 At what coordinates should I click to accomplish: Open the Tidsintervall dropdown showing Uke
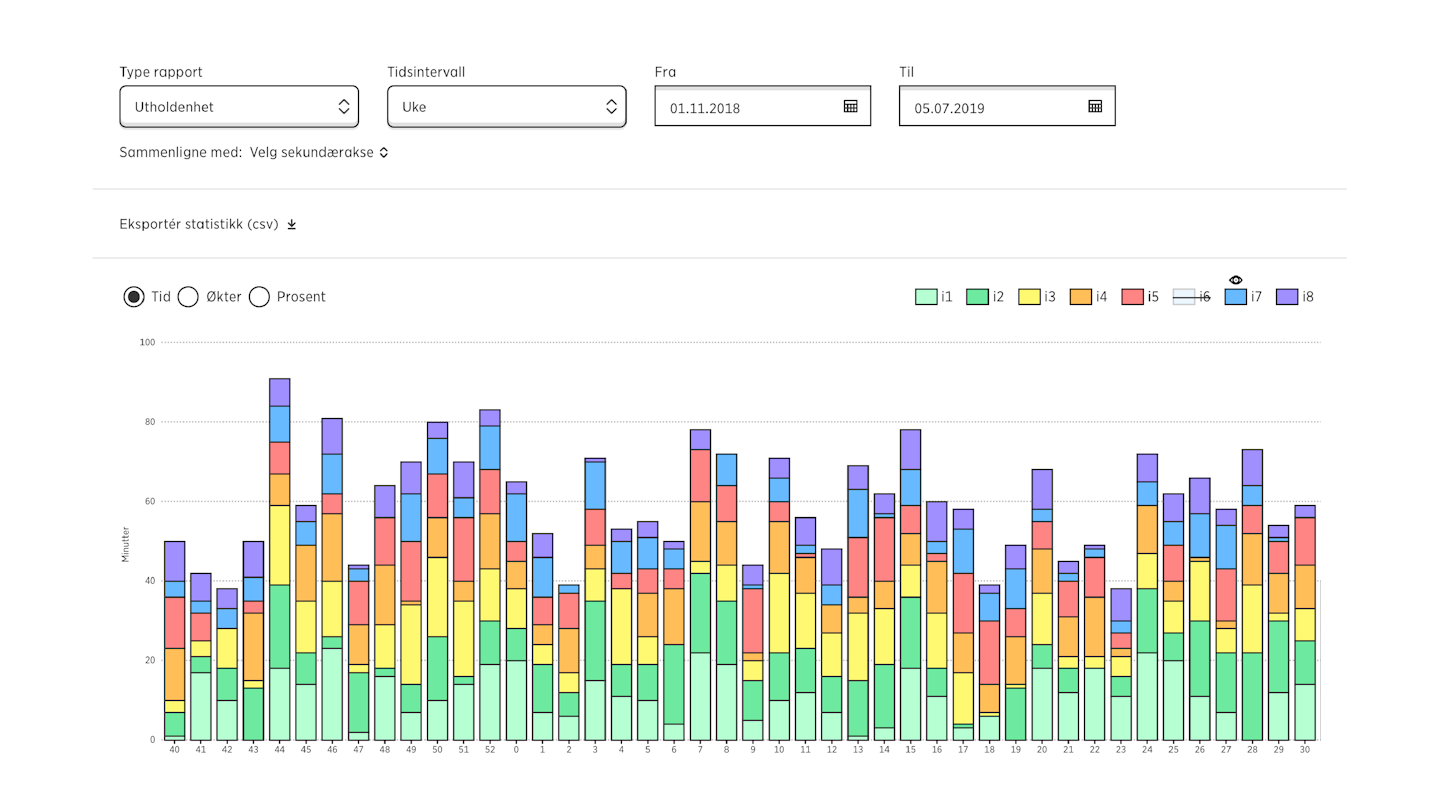507,107
